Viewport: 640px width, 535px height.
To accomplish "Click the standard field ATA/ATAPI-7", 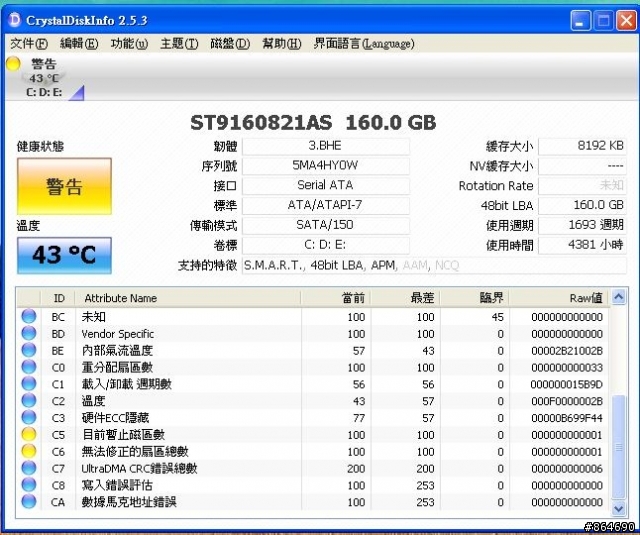I will click(x=326, y=205).
